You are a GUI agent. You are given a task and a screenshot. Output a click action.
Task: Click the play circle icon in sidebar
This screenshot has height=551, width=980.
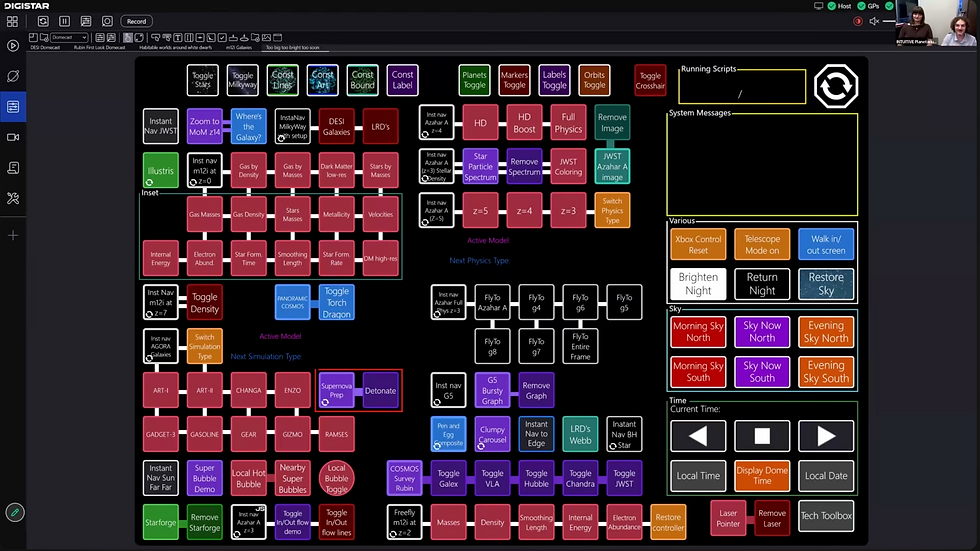(x=12, y=46)
